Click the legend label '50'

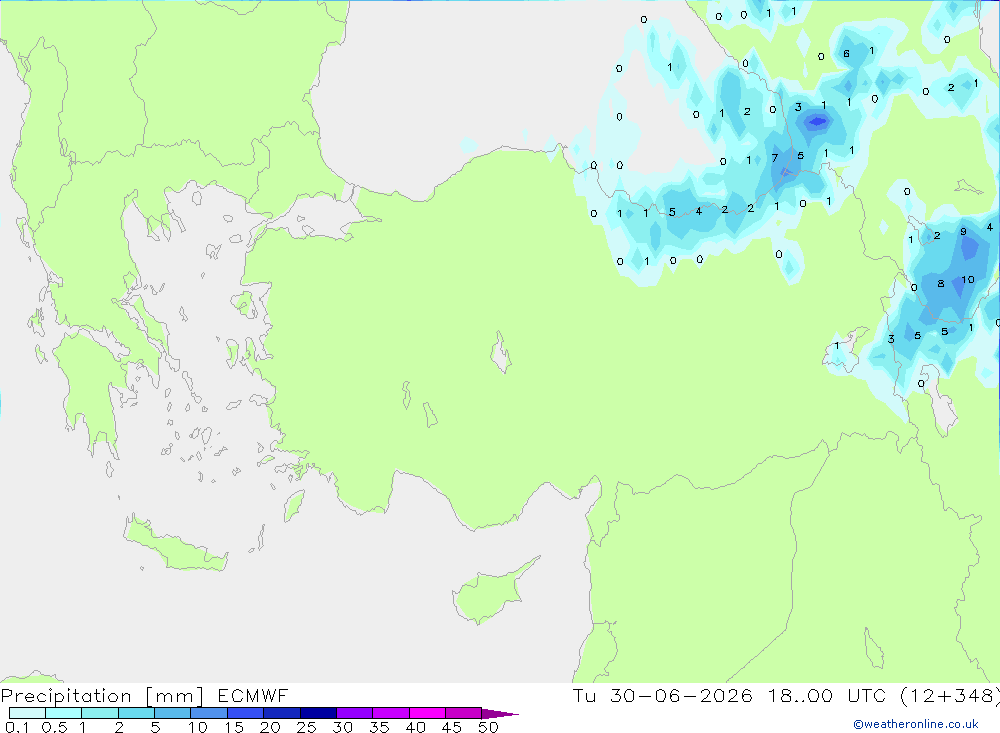point(488,727)
